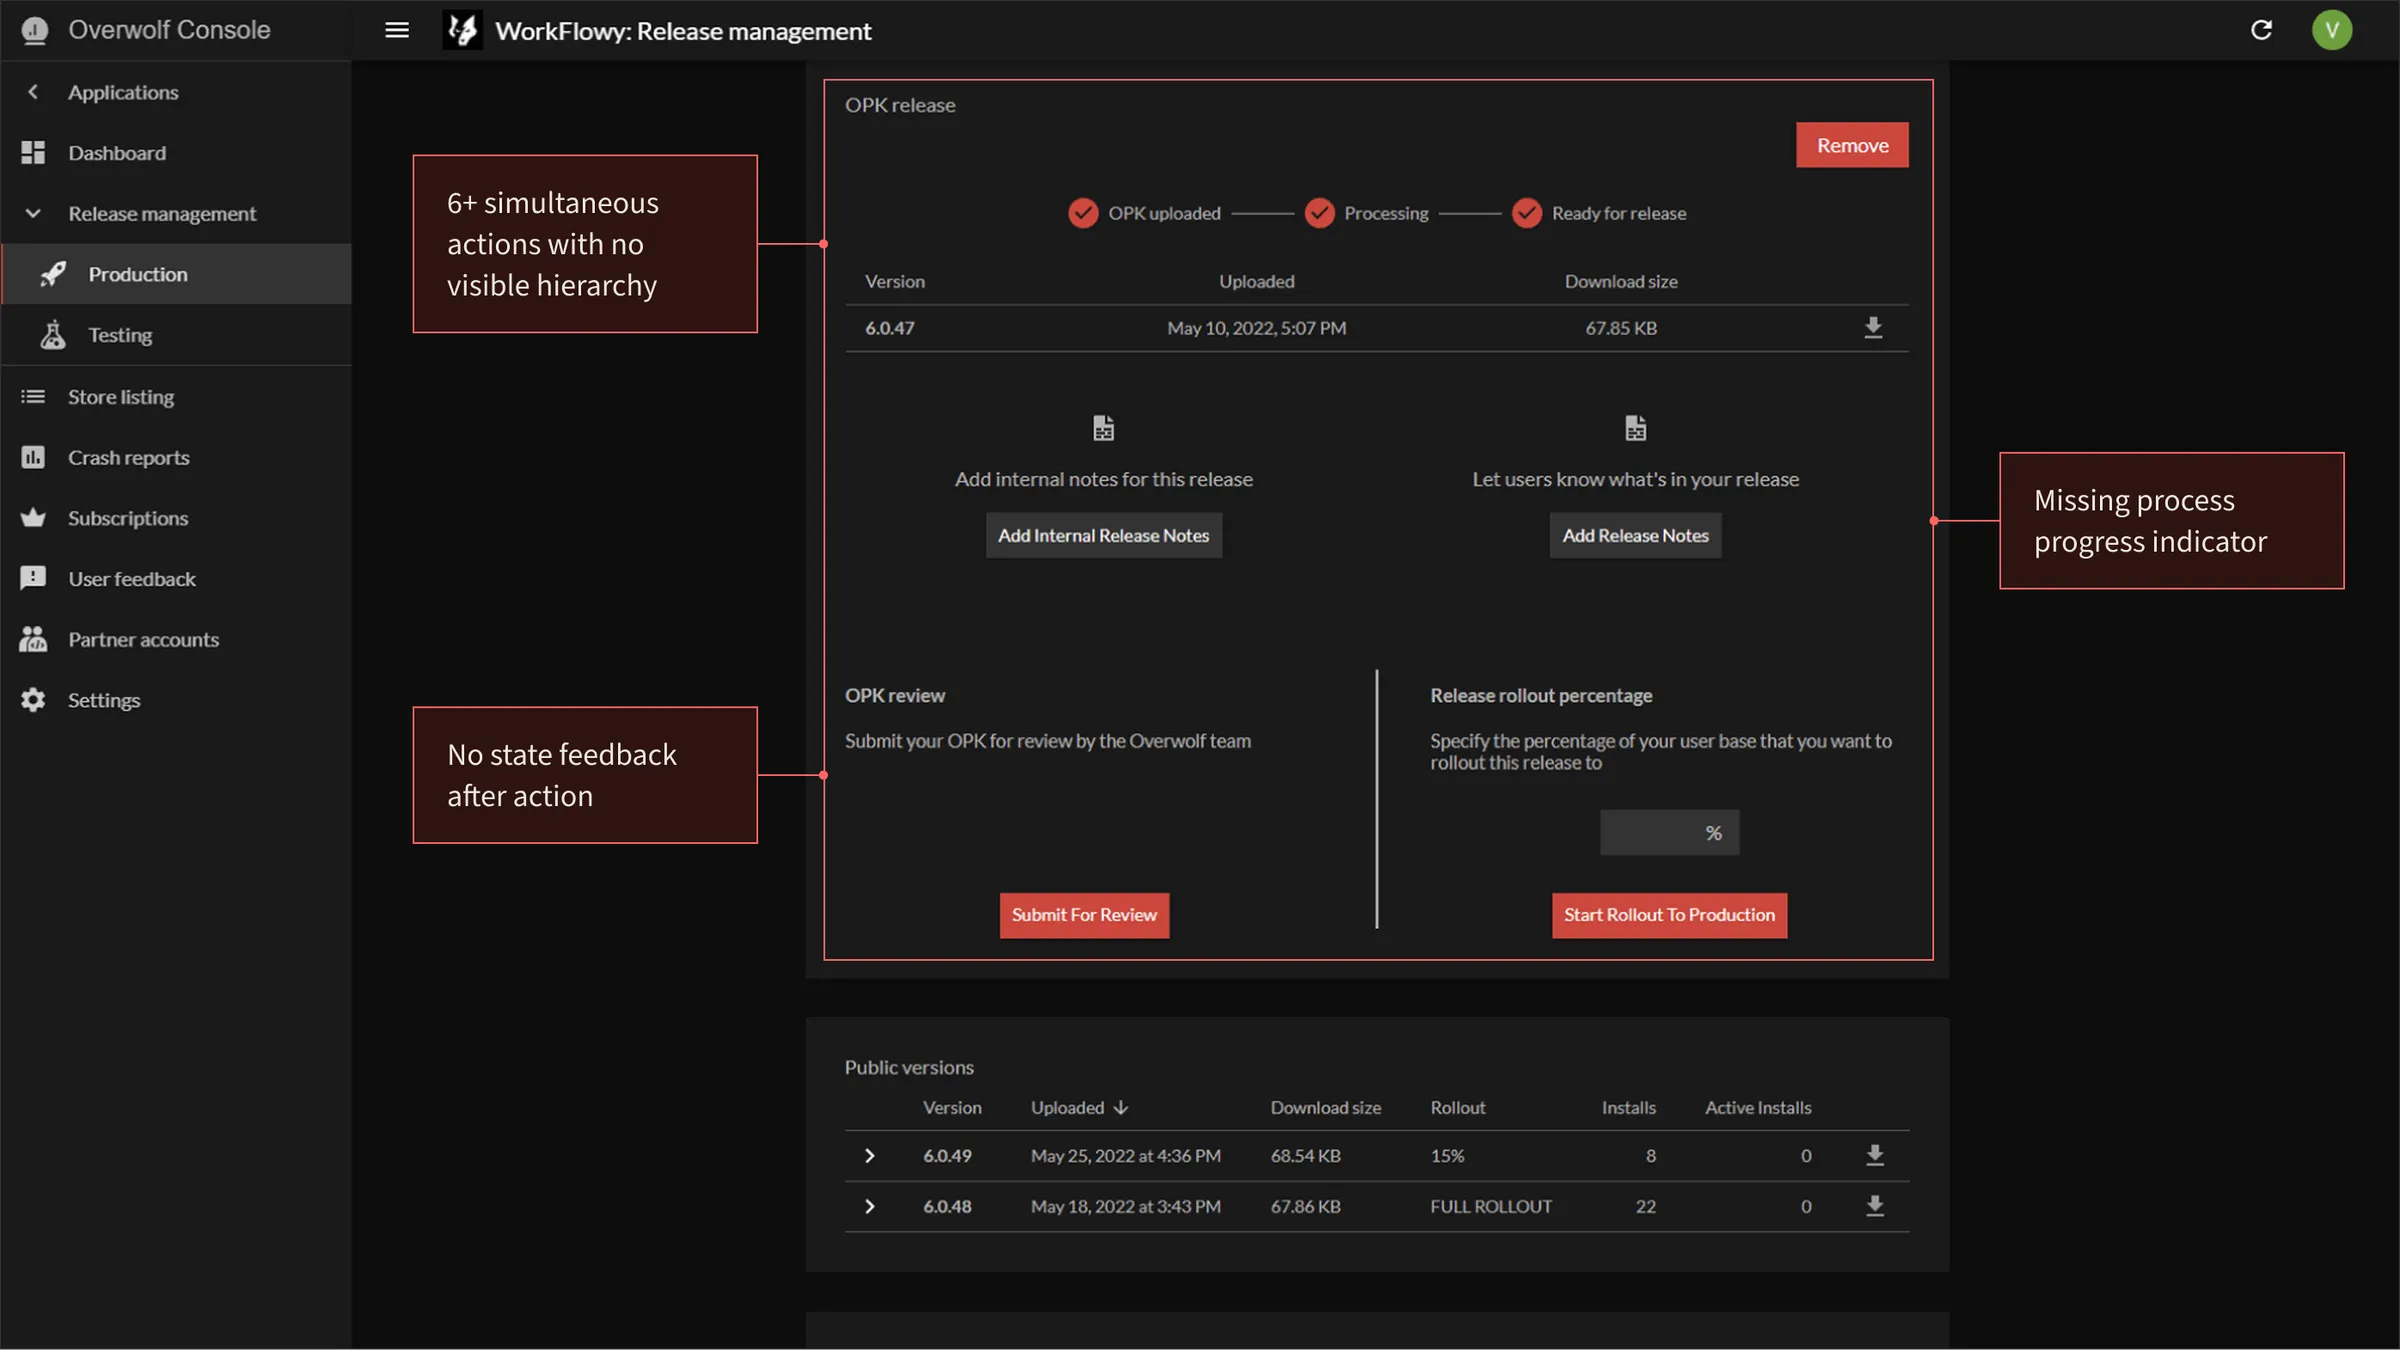Click the Settings gear icon
The image size is (2400, 1350).
tap(33, 700)
